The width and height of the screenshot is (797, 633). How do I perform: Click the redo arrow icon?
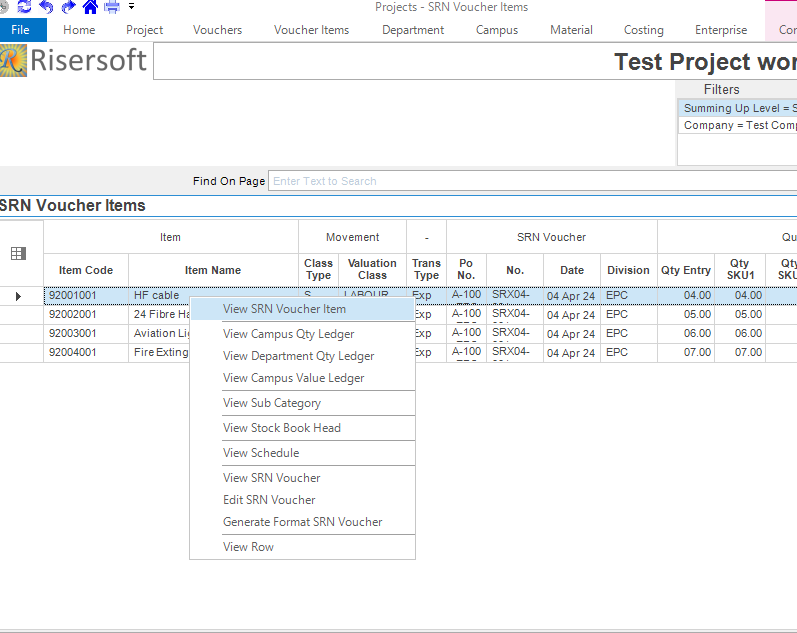tap(68, 7)
